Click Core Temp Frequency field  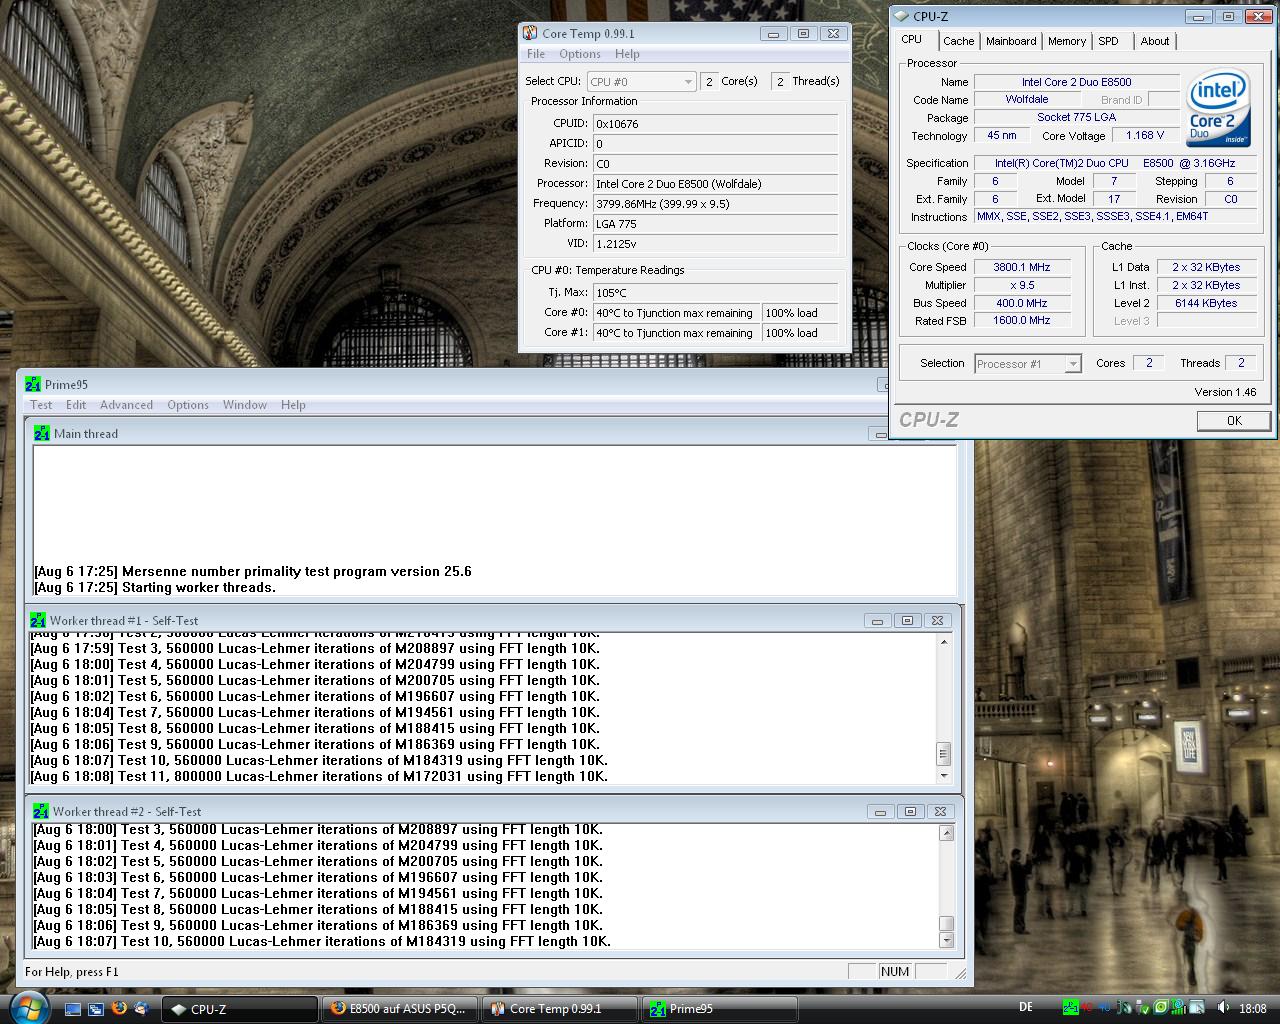pos(715,204)
